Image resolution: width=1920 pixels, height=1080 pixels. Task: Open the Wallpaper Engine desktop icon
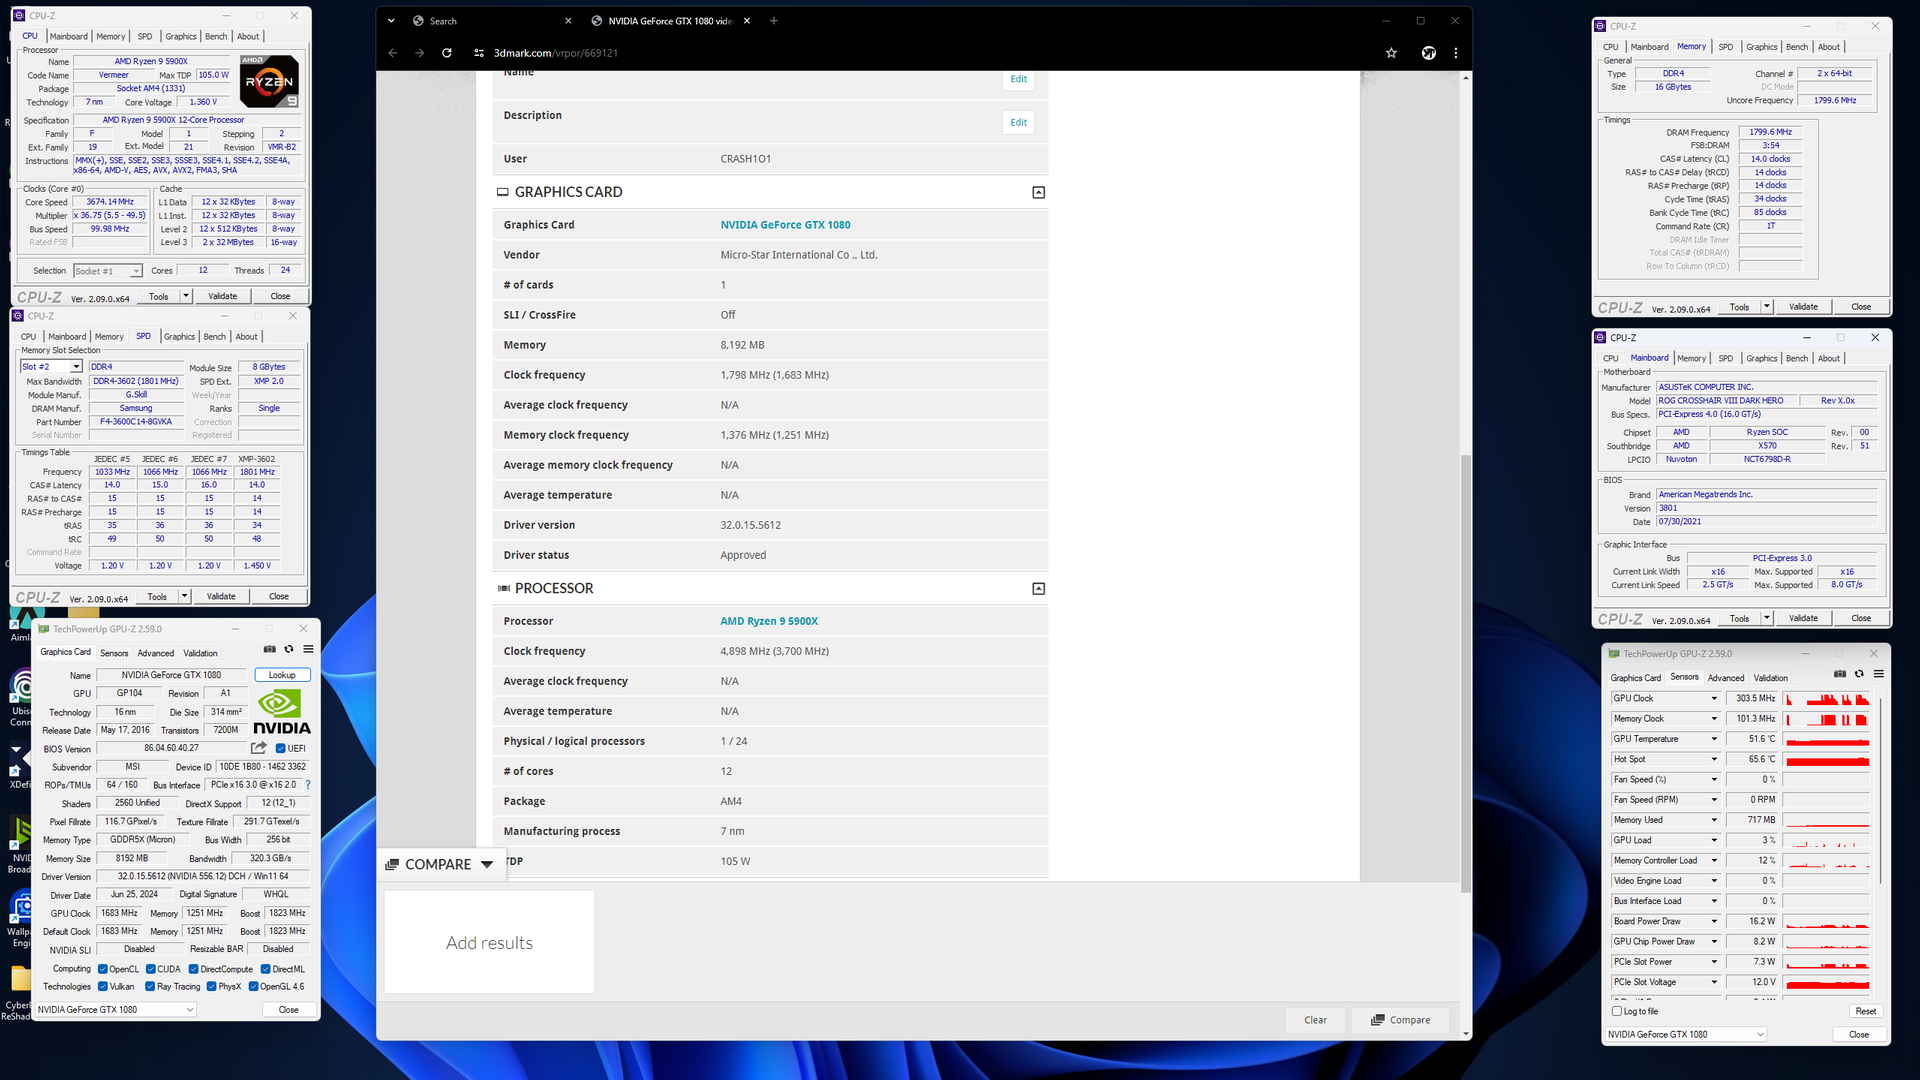[21, 918]
